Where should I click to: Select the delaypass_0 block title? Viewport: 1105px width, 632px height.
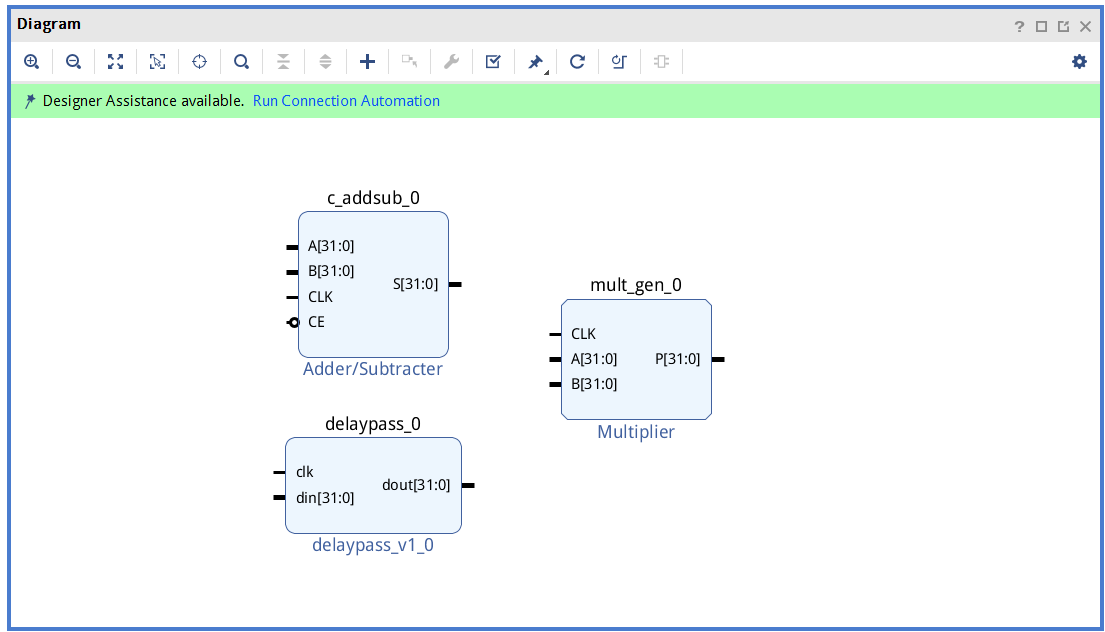point(373,424)
